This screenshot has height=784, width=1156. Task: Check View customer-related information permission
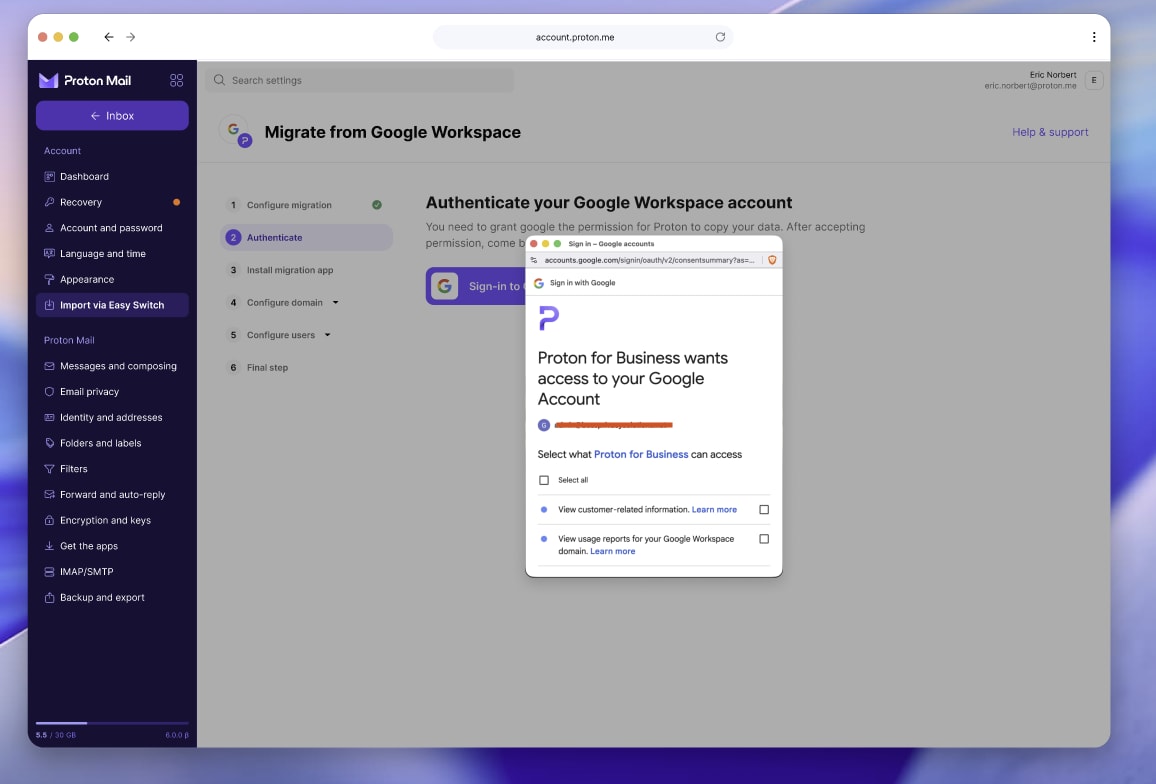point(764,510)
